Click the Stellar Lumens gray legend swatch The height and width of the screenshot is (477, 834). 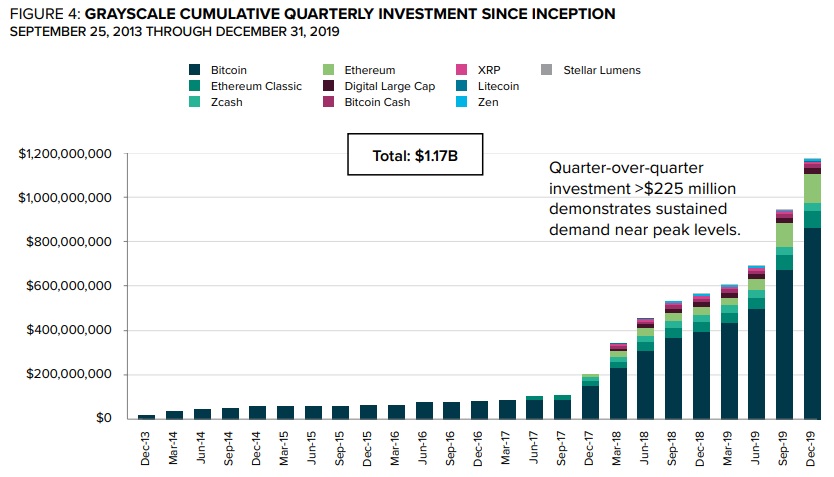(545, 70)
